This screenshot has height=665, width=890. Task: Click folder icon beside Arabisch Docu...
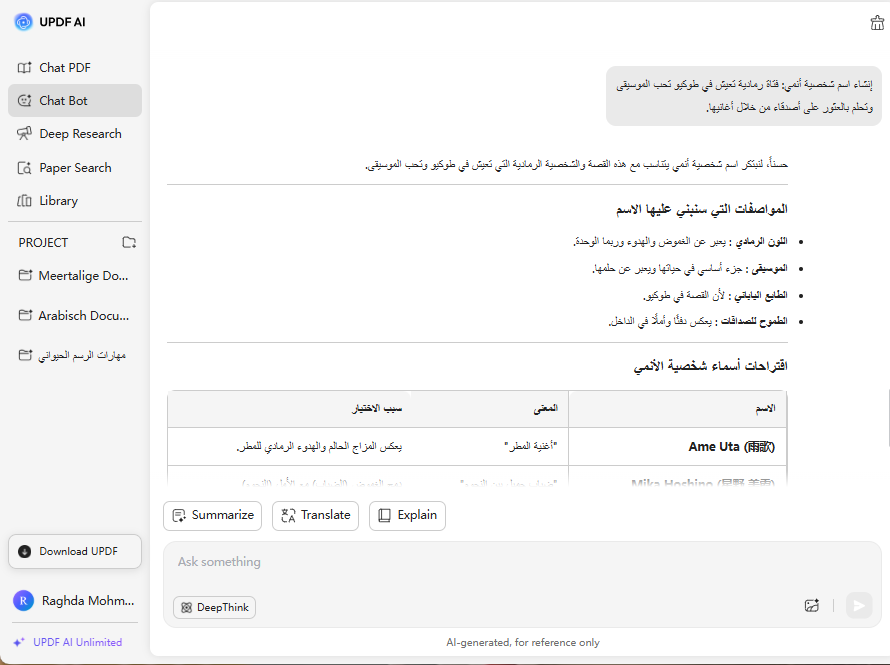(x=25, y=315)
